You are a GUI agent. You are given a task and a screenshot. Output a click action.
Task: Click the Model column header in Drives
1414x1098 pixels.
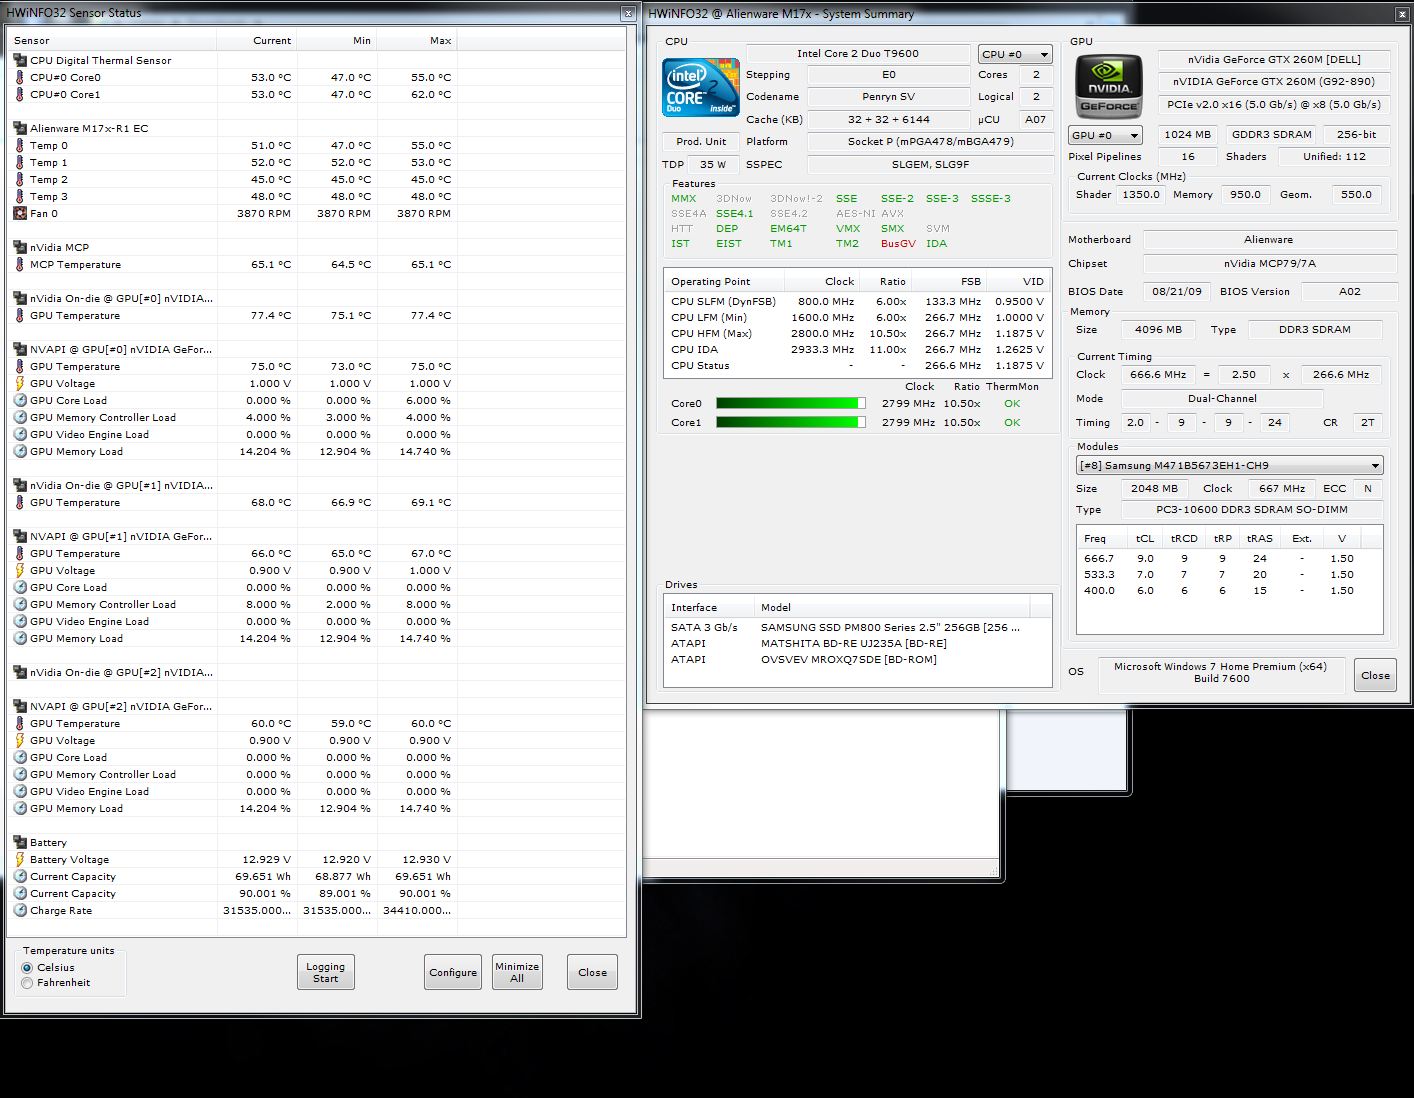[x=892, y=607]
